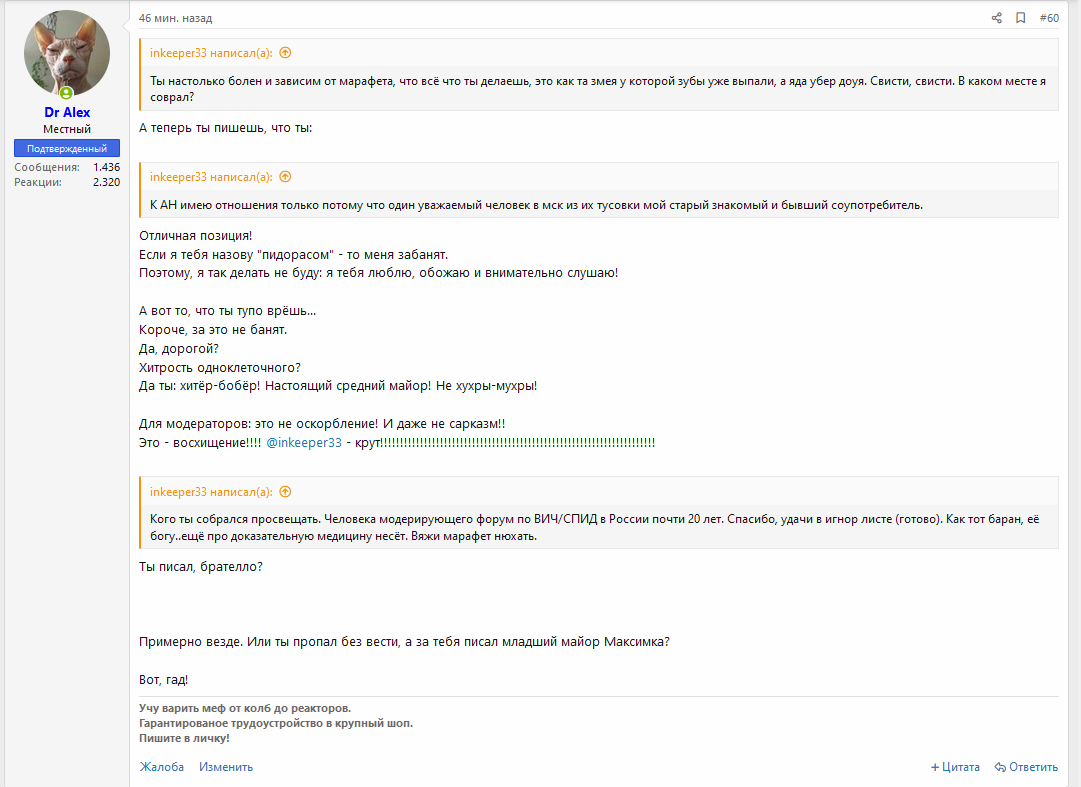Open the @inkeeper33 mention in the post body
1081x787 pixels.
point(304,442)
